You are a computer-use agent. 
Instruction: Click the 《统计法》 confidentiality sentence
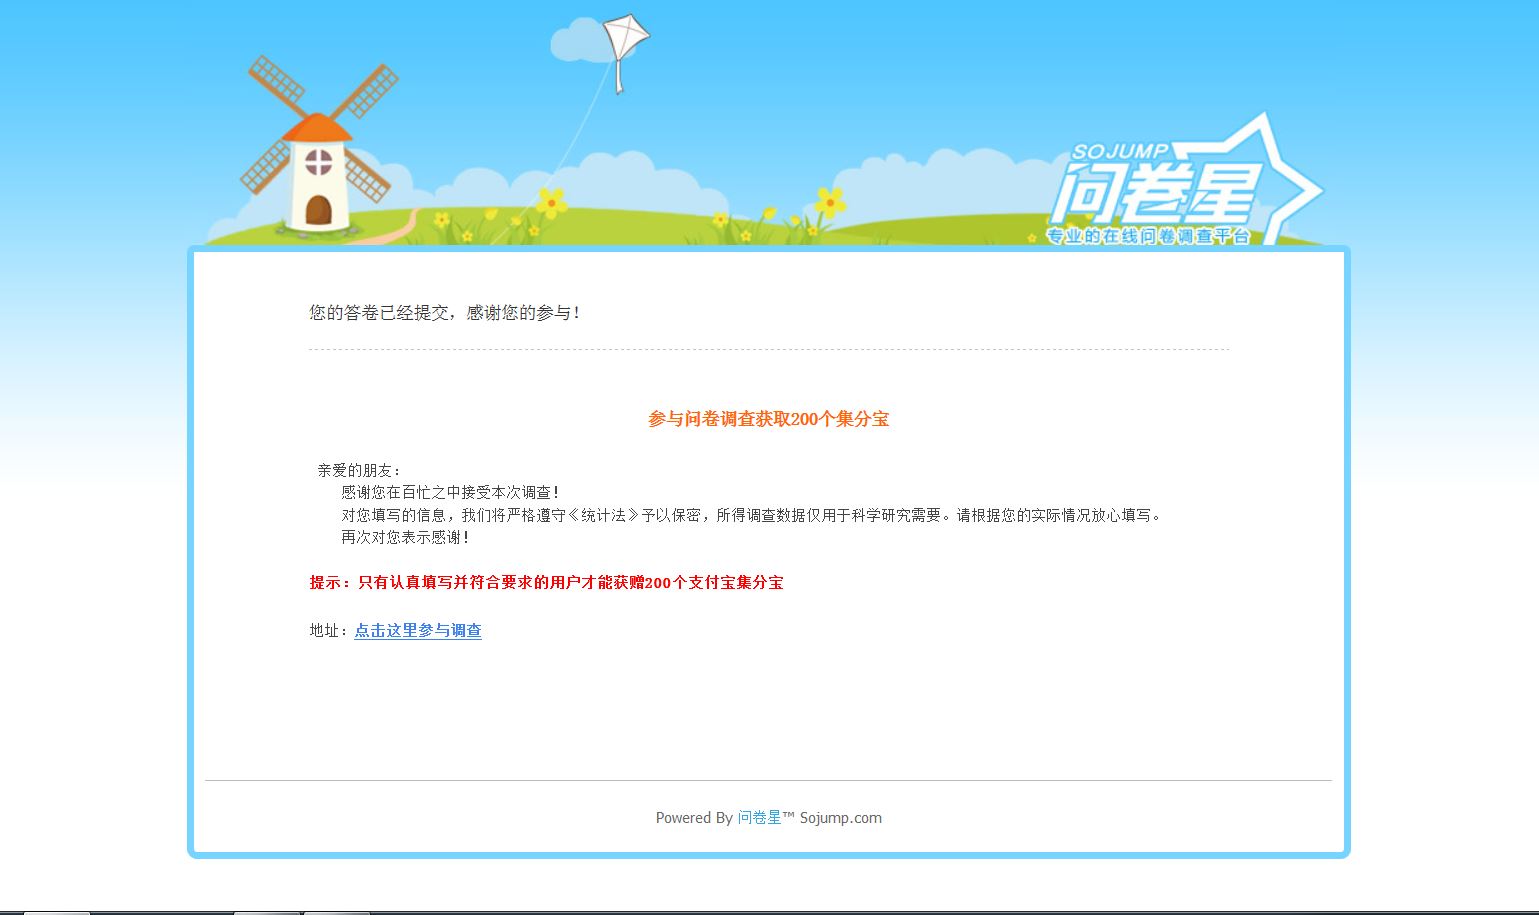click(751, 516)
